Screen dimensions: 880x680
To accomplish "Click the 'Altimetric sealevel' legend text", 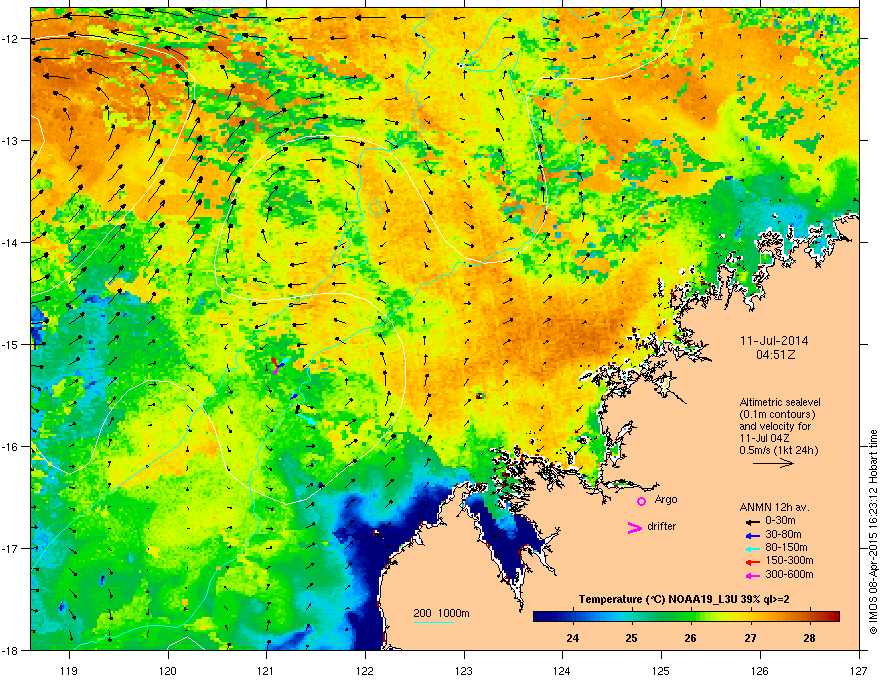I will (780, 402).
